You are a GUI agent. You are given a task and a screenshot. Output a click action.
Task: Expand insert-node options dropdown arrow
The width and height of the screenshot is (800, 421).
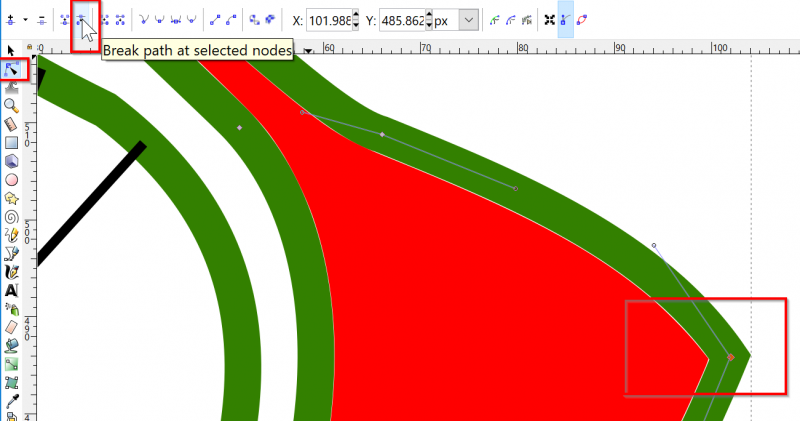(25, 19)
